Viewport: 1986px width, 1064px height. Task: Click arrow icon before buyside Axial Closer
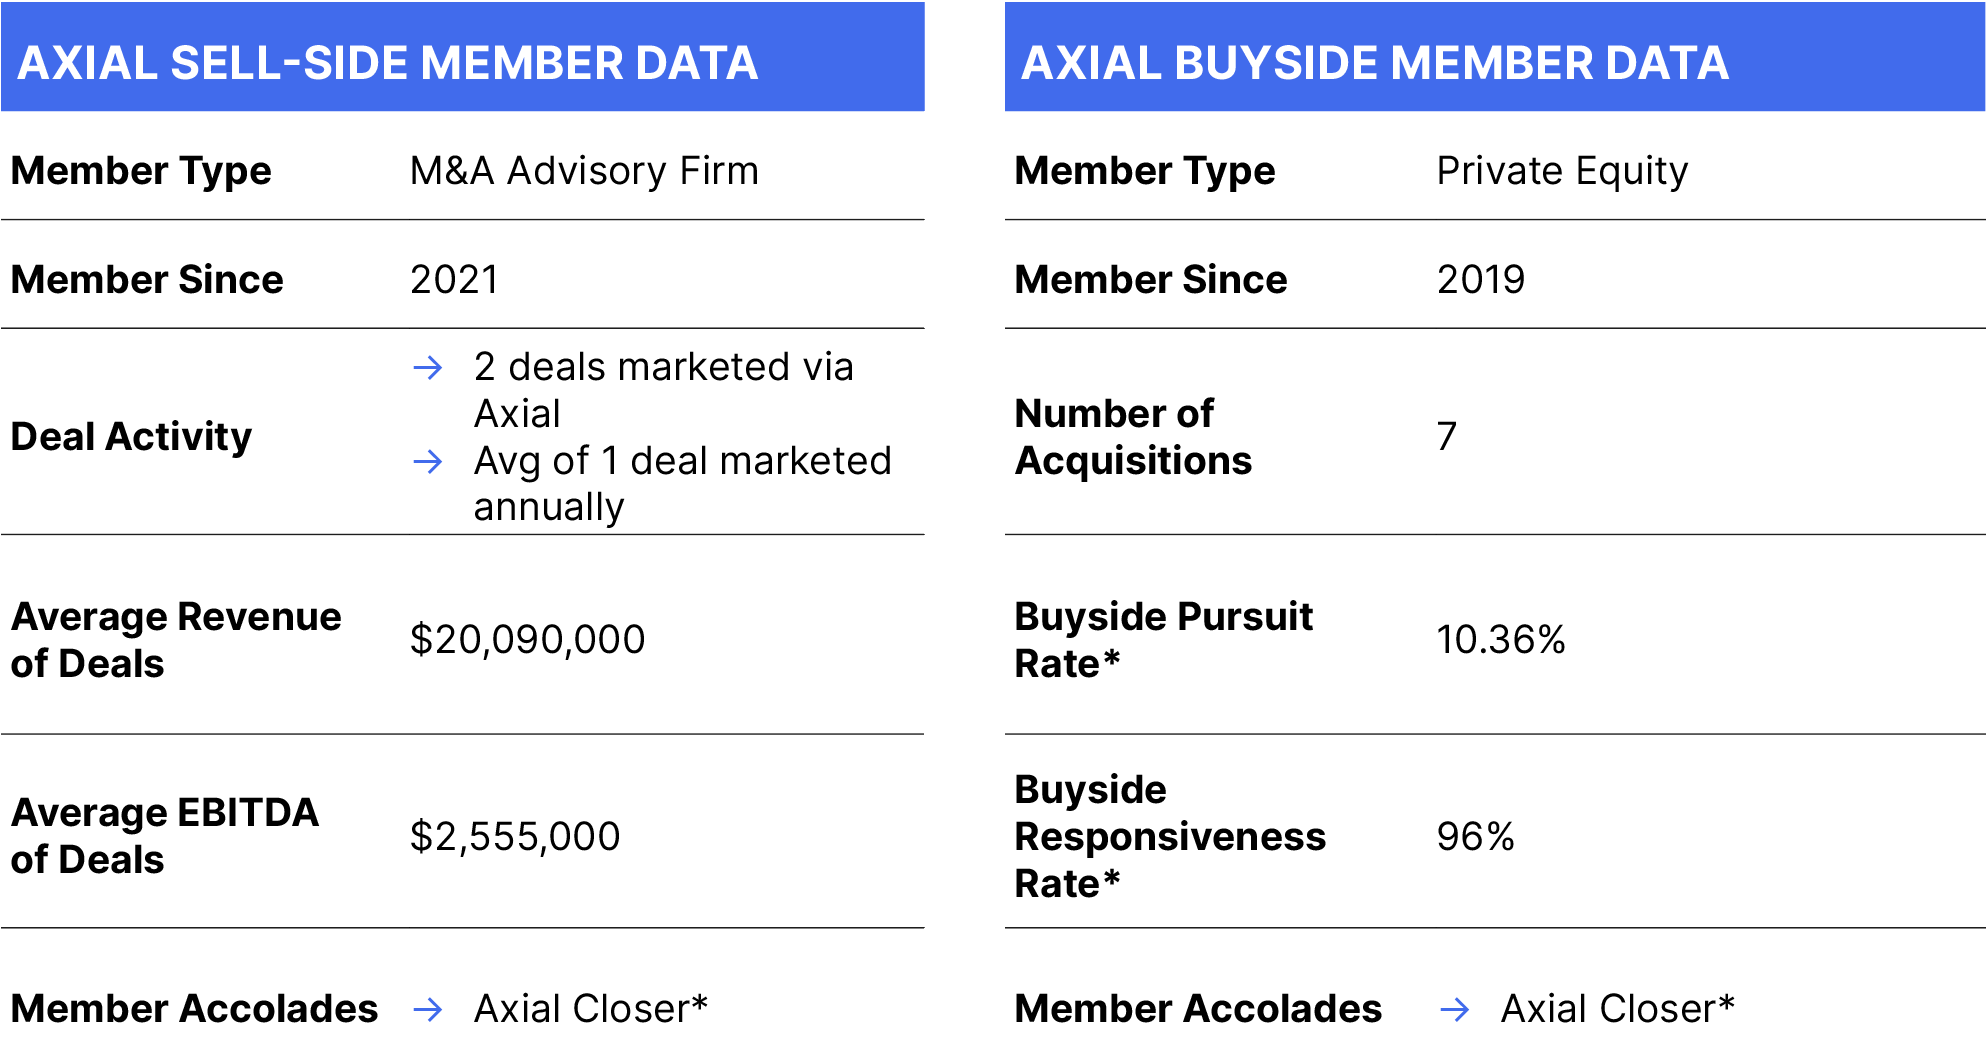pyautogui.click(x=1455, y=1009)
